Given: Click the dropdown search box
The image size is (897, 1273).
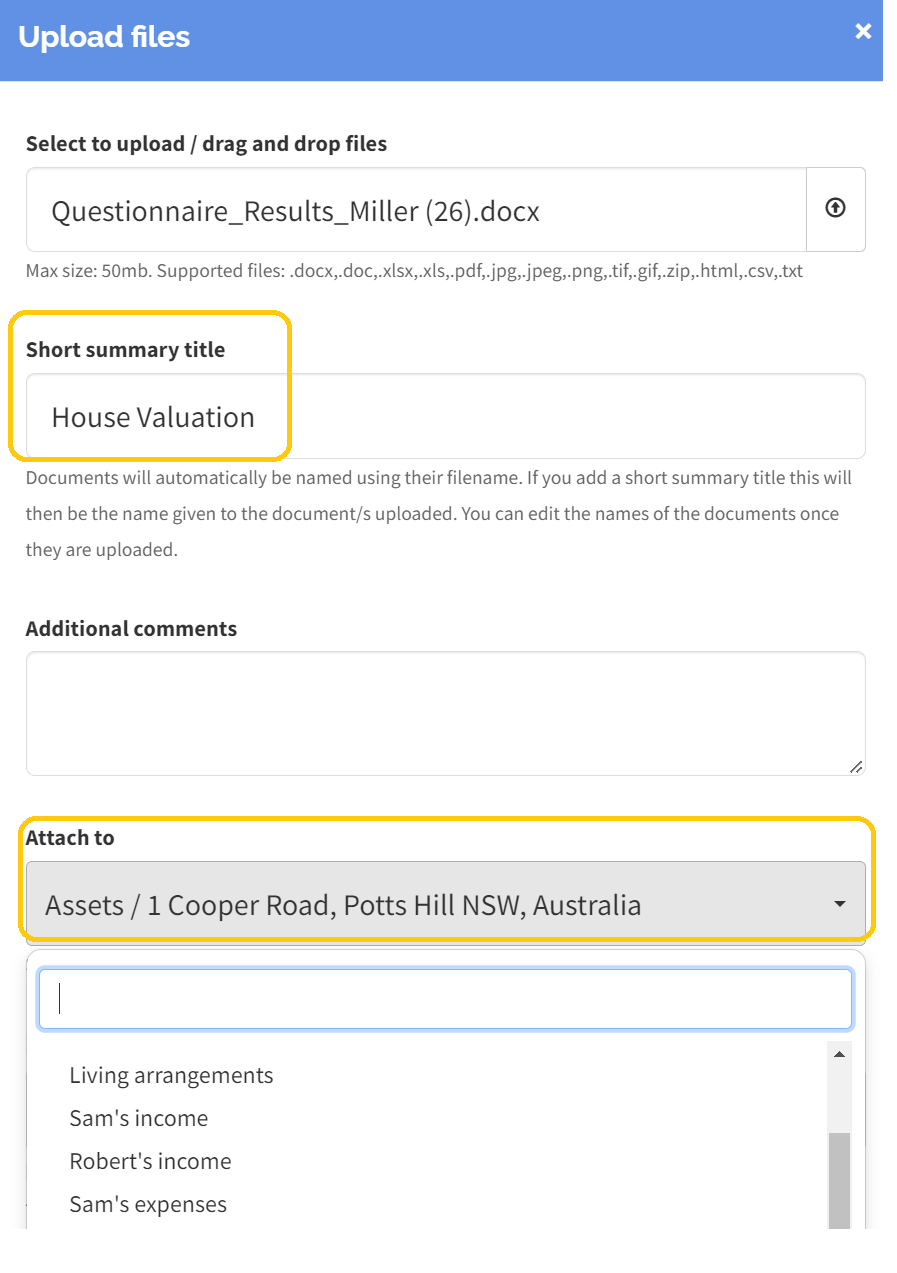Looking at the screenshot, I should coord(445,998).
